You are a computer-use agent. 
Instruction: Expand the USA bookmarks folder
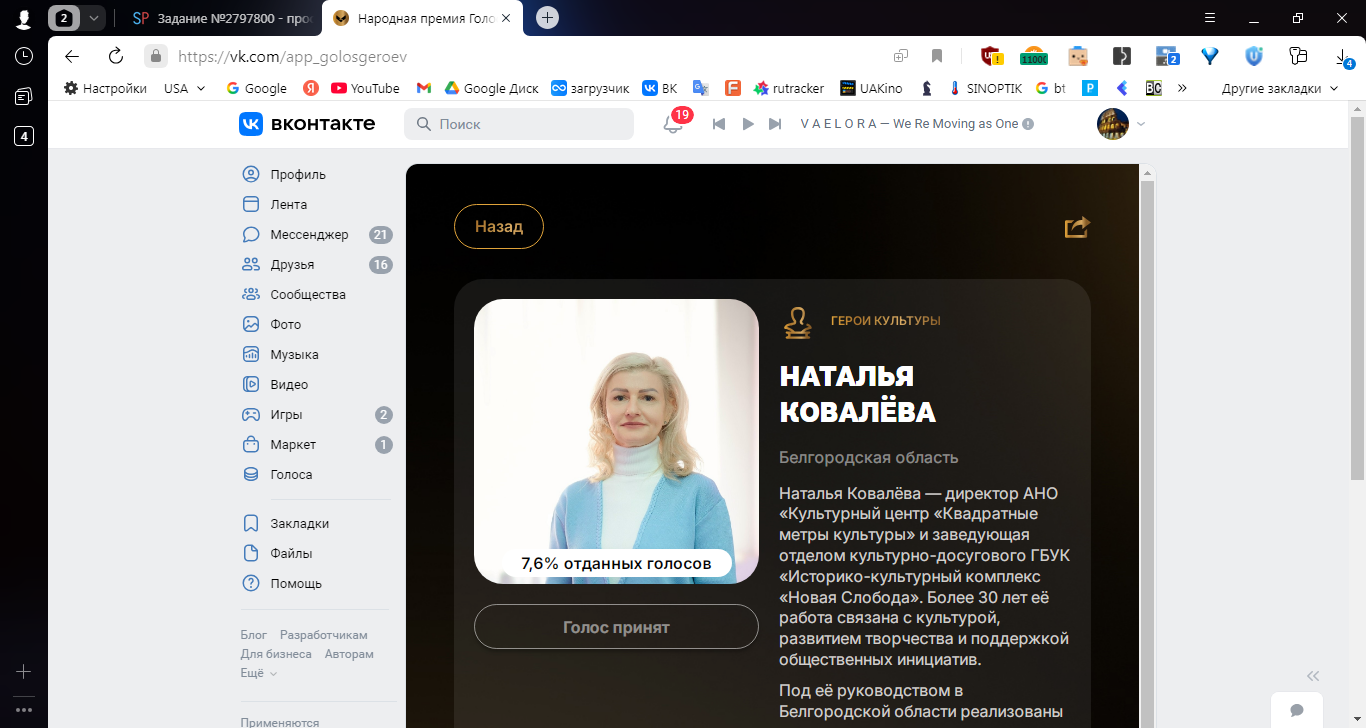tap(185, 88)
